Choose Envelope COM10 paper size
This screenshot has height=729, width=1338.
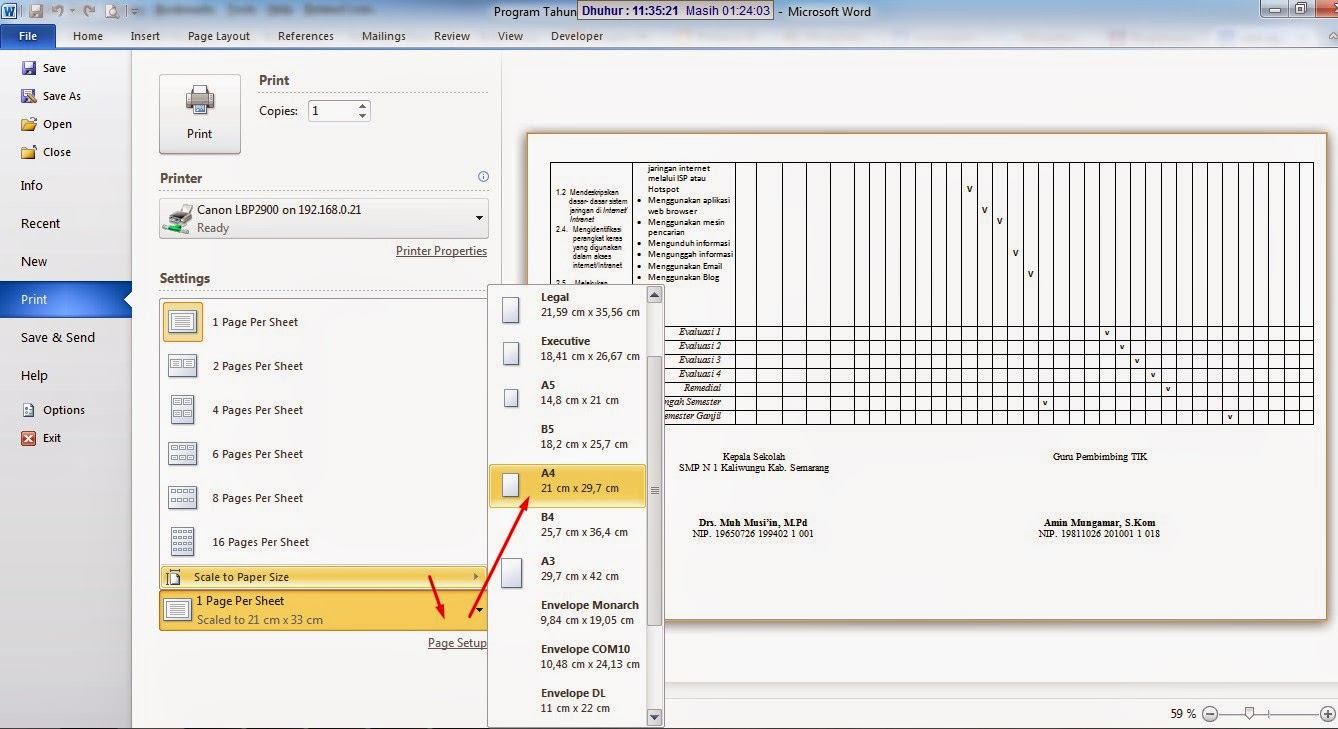click(x=567, y=657)
